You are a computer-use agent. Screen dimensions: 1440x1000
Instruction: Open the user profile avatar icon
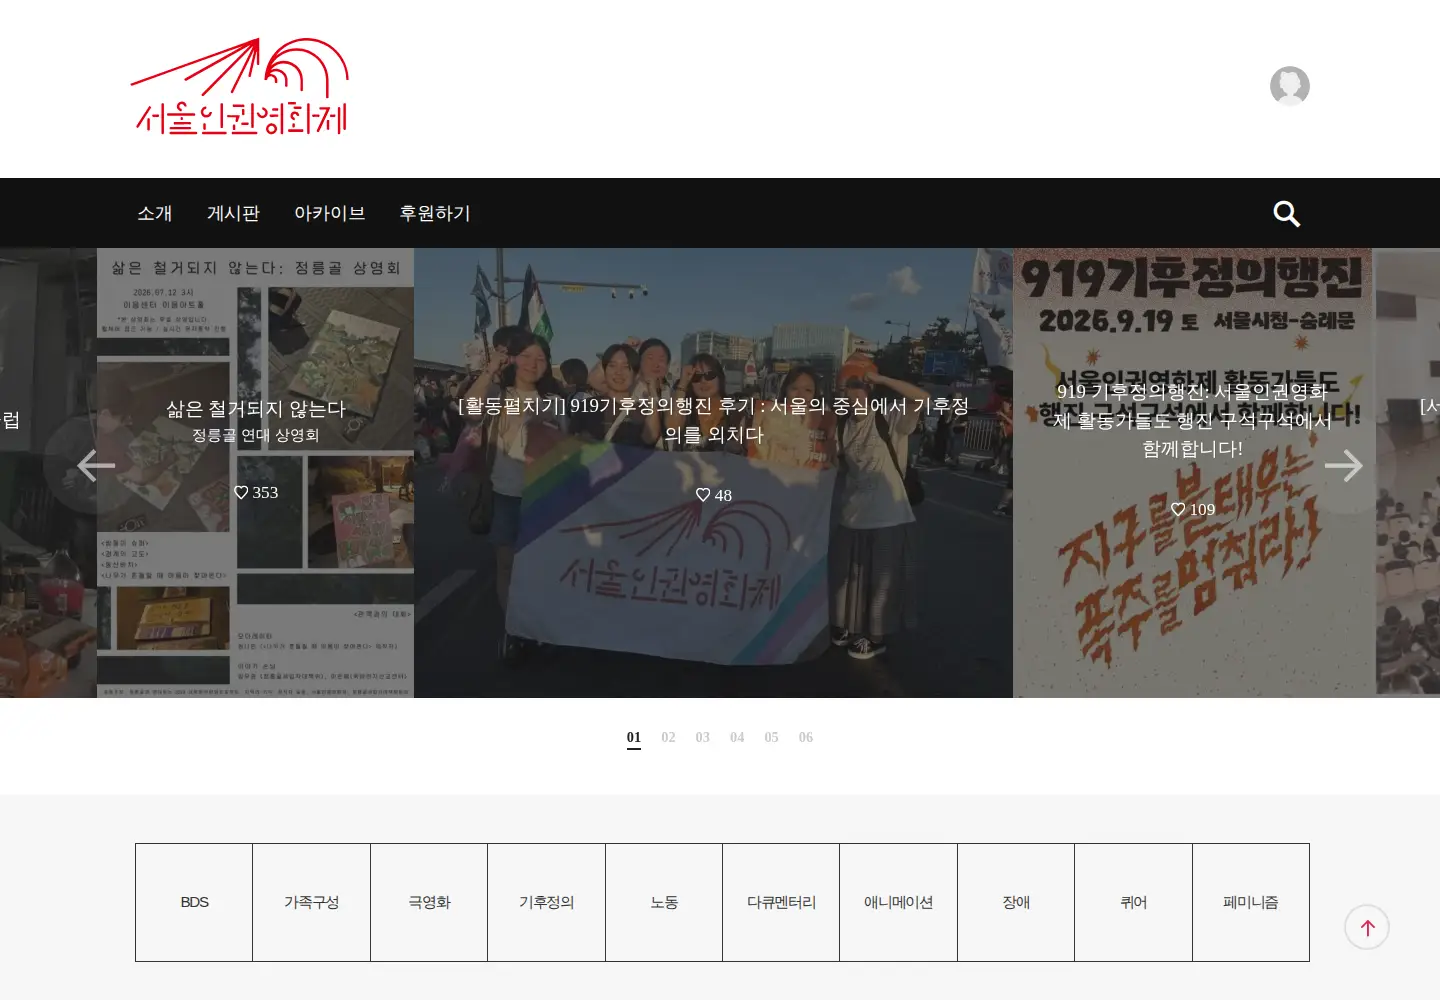click(x=1289, y=86)
